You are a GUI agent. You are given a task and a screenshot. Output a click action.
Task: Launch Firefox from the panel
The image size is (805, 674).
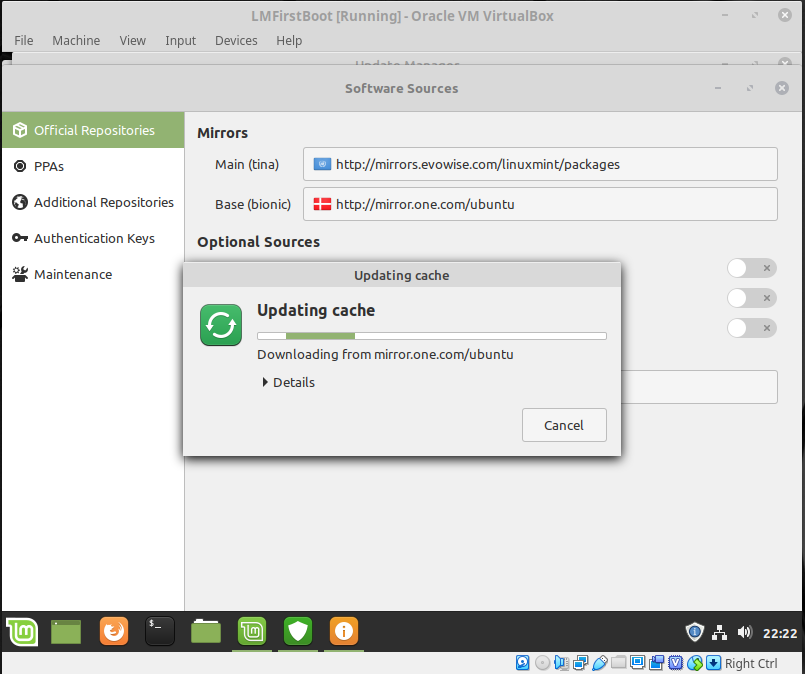click(113, 631)
